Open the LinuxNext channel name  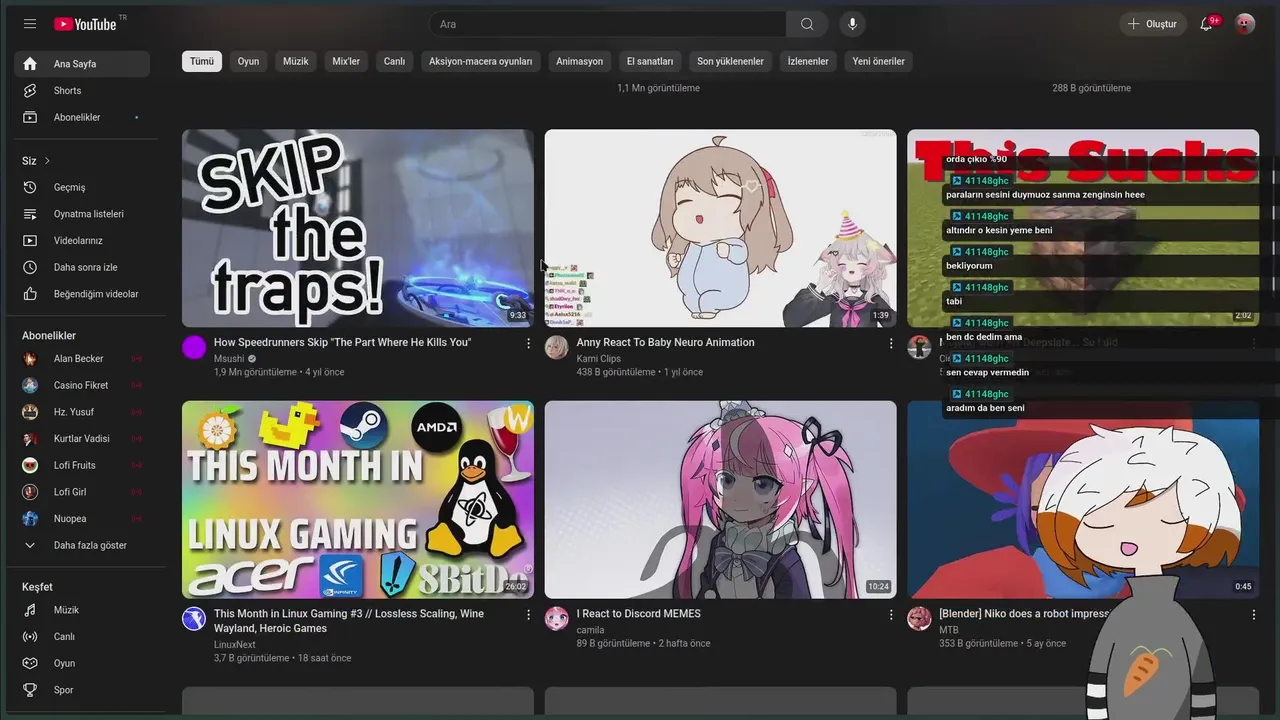(235, 645)
